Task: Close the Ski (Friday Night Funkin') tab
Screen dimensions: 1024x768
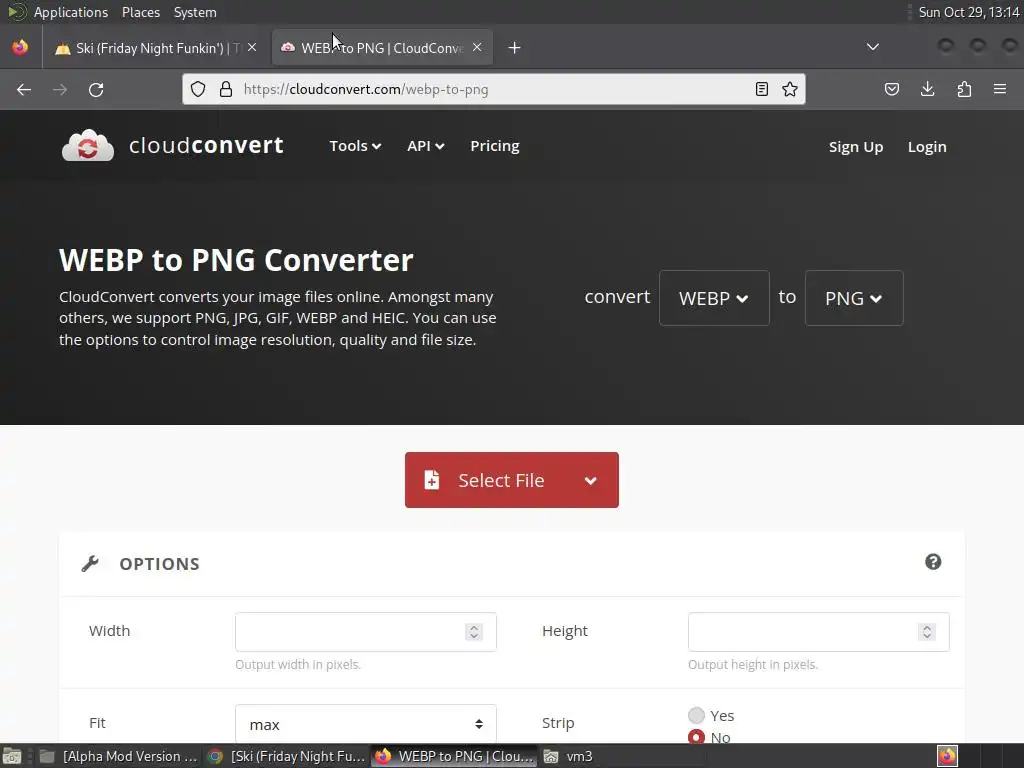Action: 252,48
